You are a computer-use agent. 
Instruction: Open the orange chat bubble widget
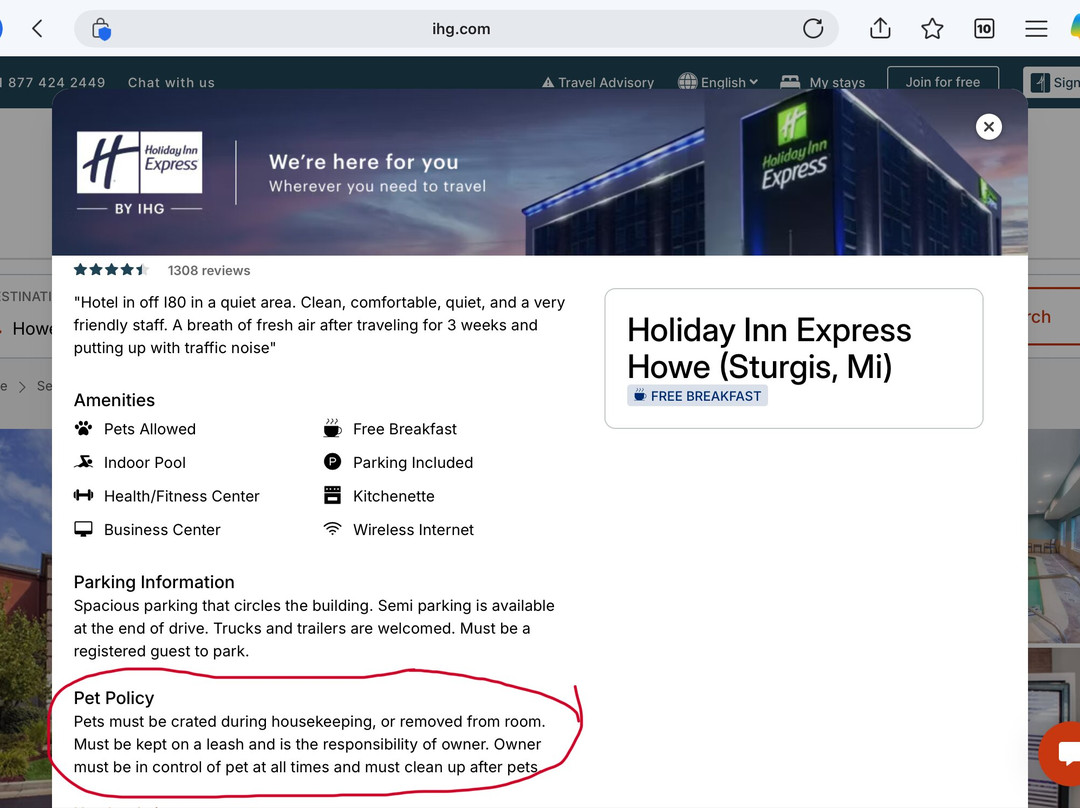pos(1064,752)
